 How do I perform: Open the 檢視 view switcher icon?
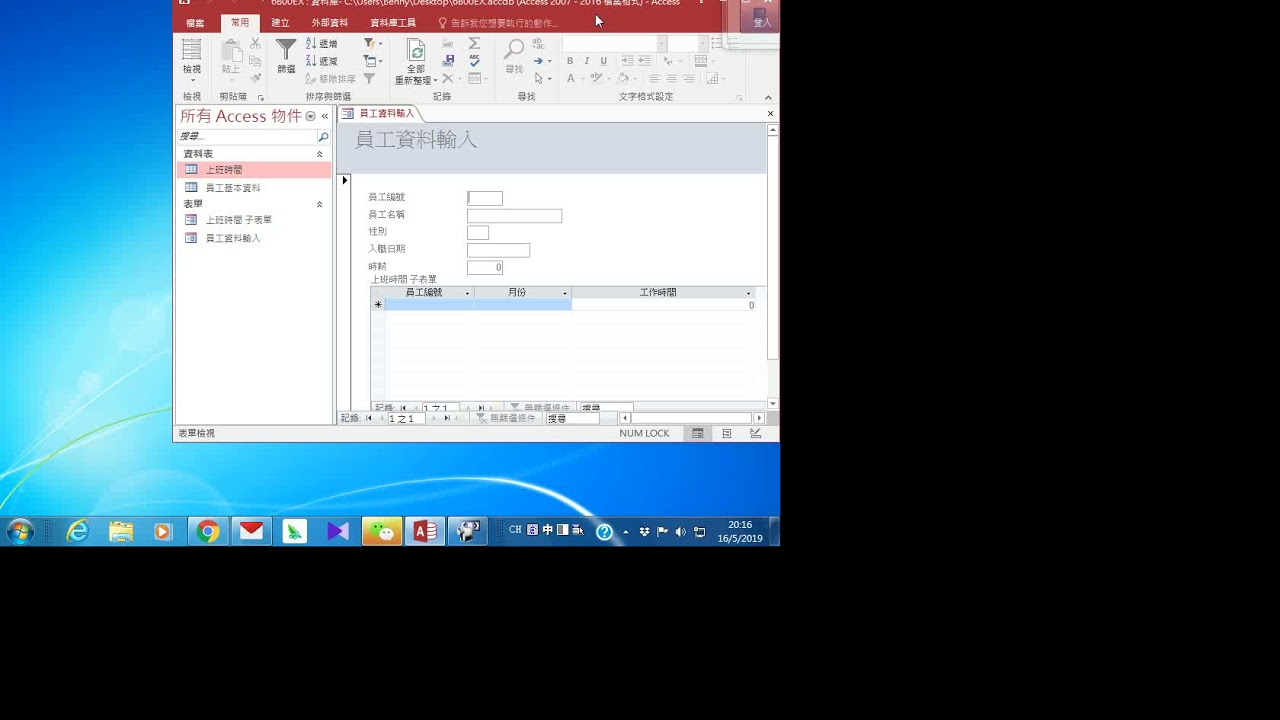(191, 50)
